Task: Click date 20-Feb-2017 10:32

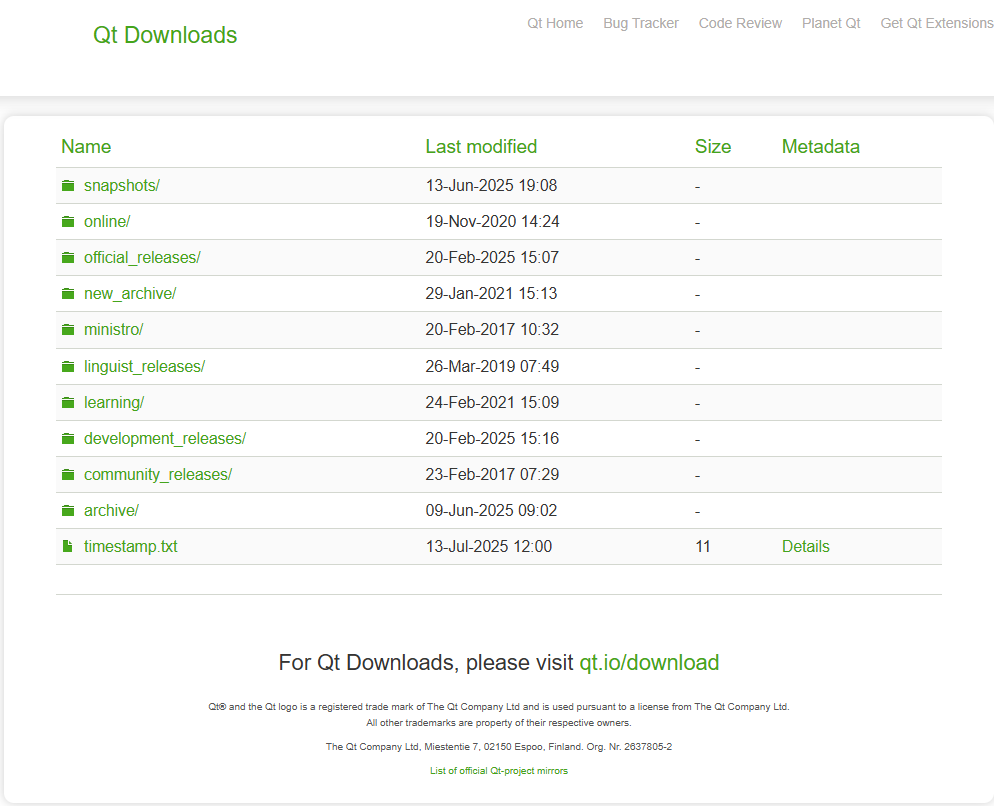Action: pos(492,330)
